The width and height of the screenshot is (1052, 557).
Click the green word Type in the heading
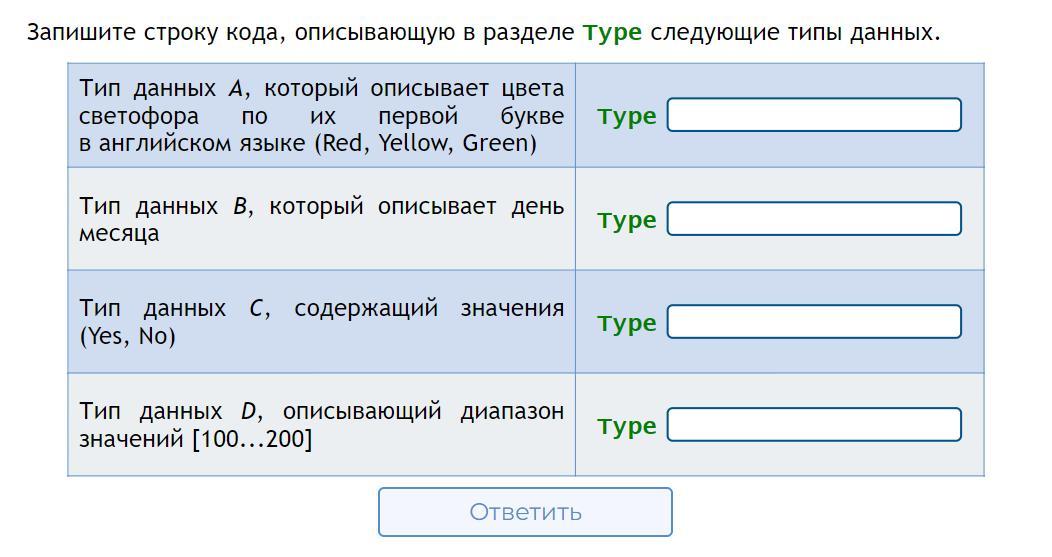pos(612,32)
